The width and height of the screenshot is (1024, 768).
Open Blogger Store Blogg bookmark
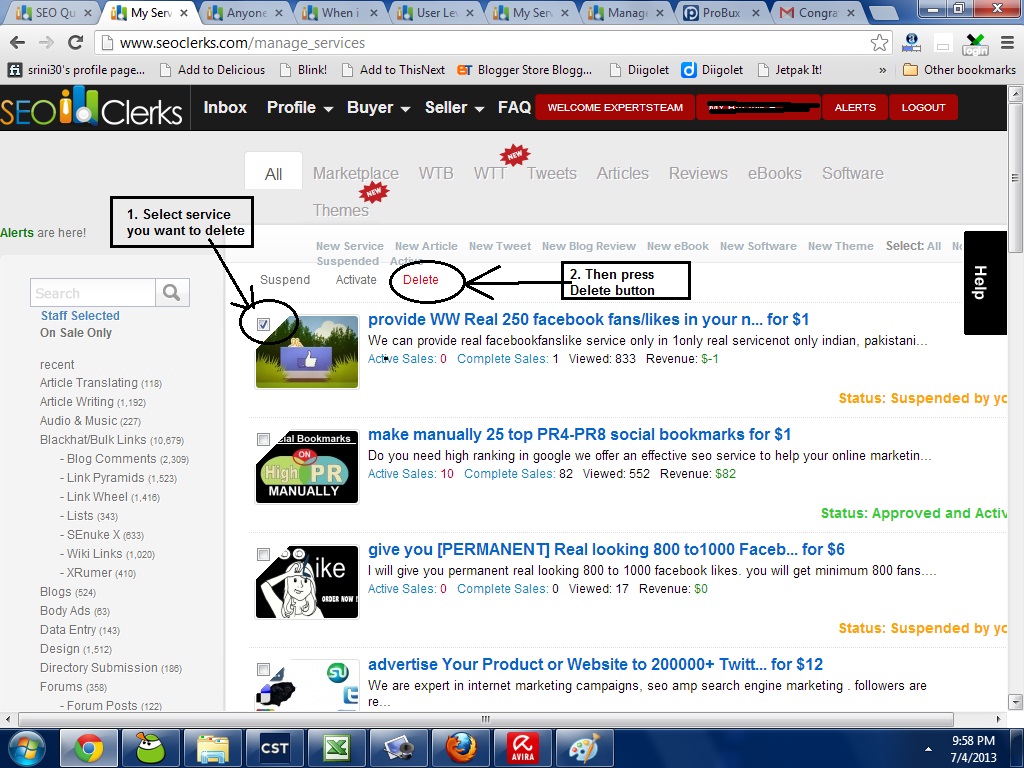(x=525, y=69)
